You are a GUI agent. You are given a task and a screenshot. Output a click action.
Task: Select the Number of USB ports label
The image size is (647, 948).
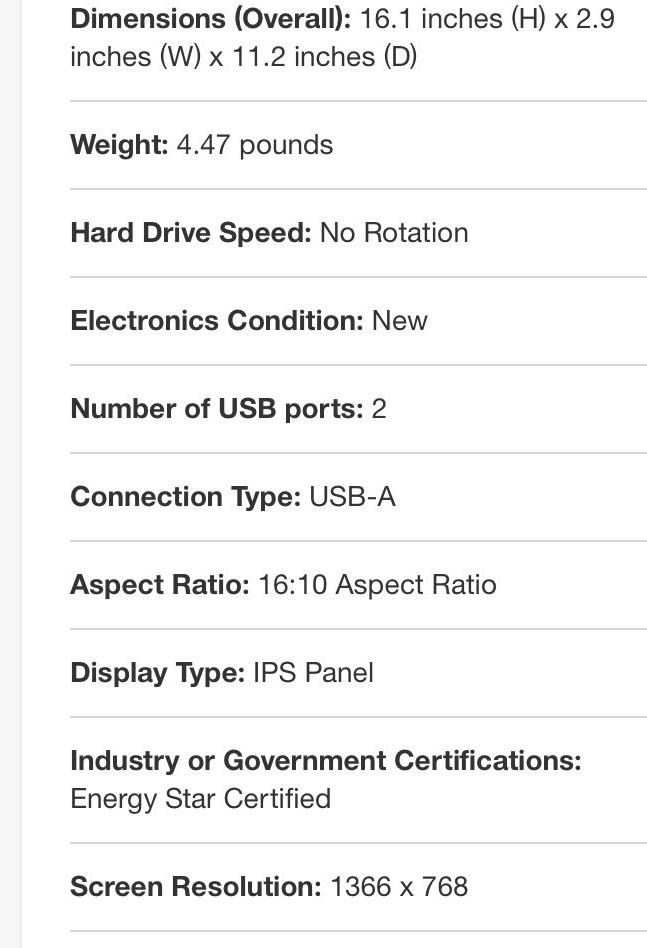pos(217,409)
